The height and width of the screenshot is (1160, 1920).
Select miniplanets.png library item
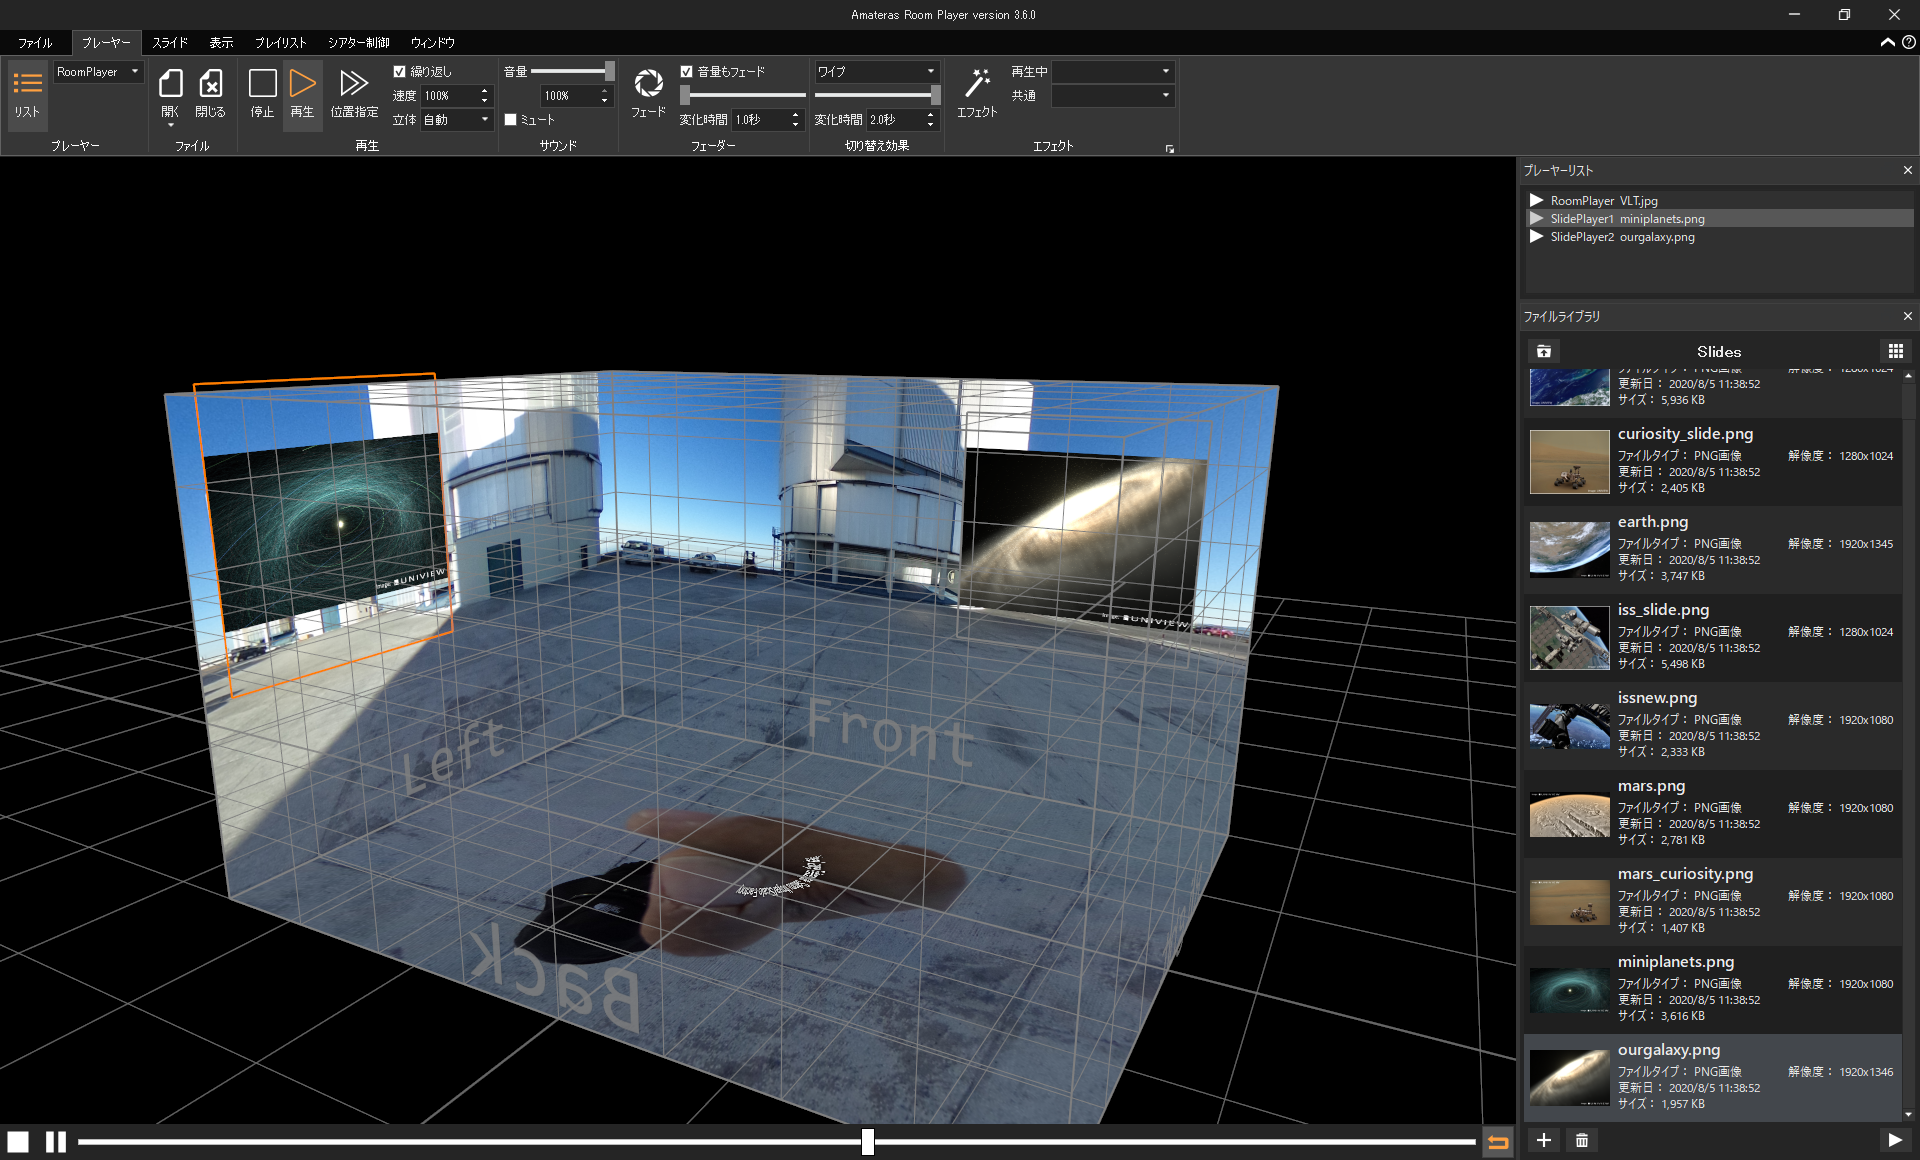(x=1712, y=988)
